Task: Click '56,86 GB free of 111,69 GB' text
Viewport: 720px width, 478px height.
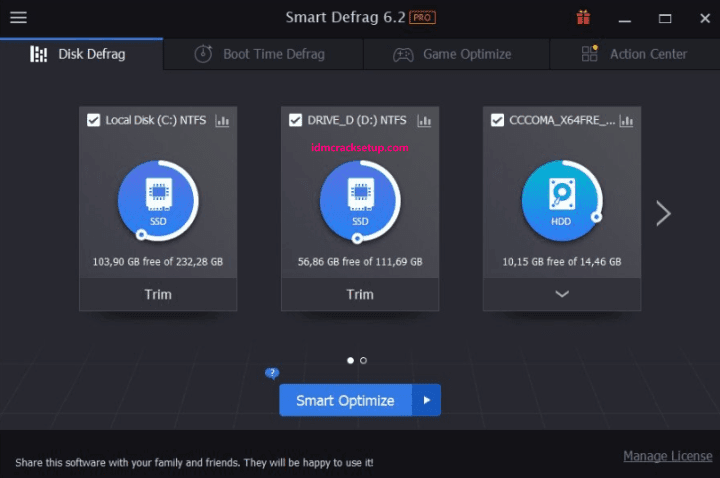Action: [x=360, y=262]
